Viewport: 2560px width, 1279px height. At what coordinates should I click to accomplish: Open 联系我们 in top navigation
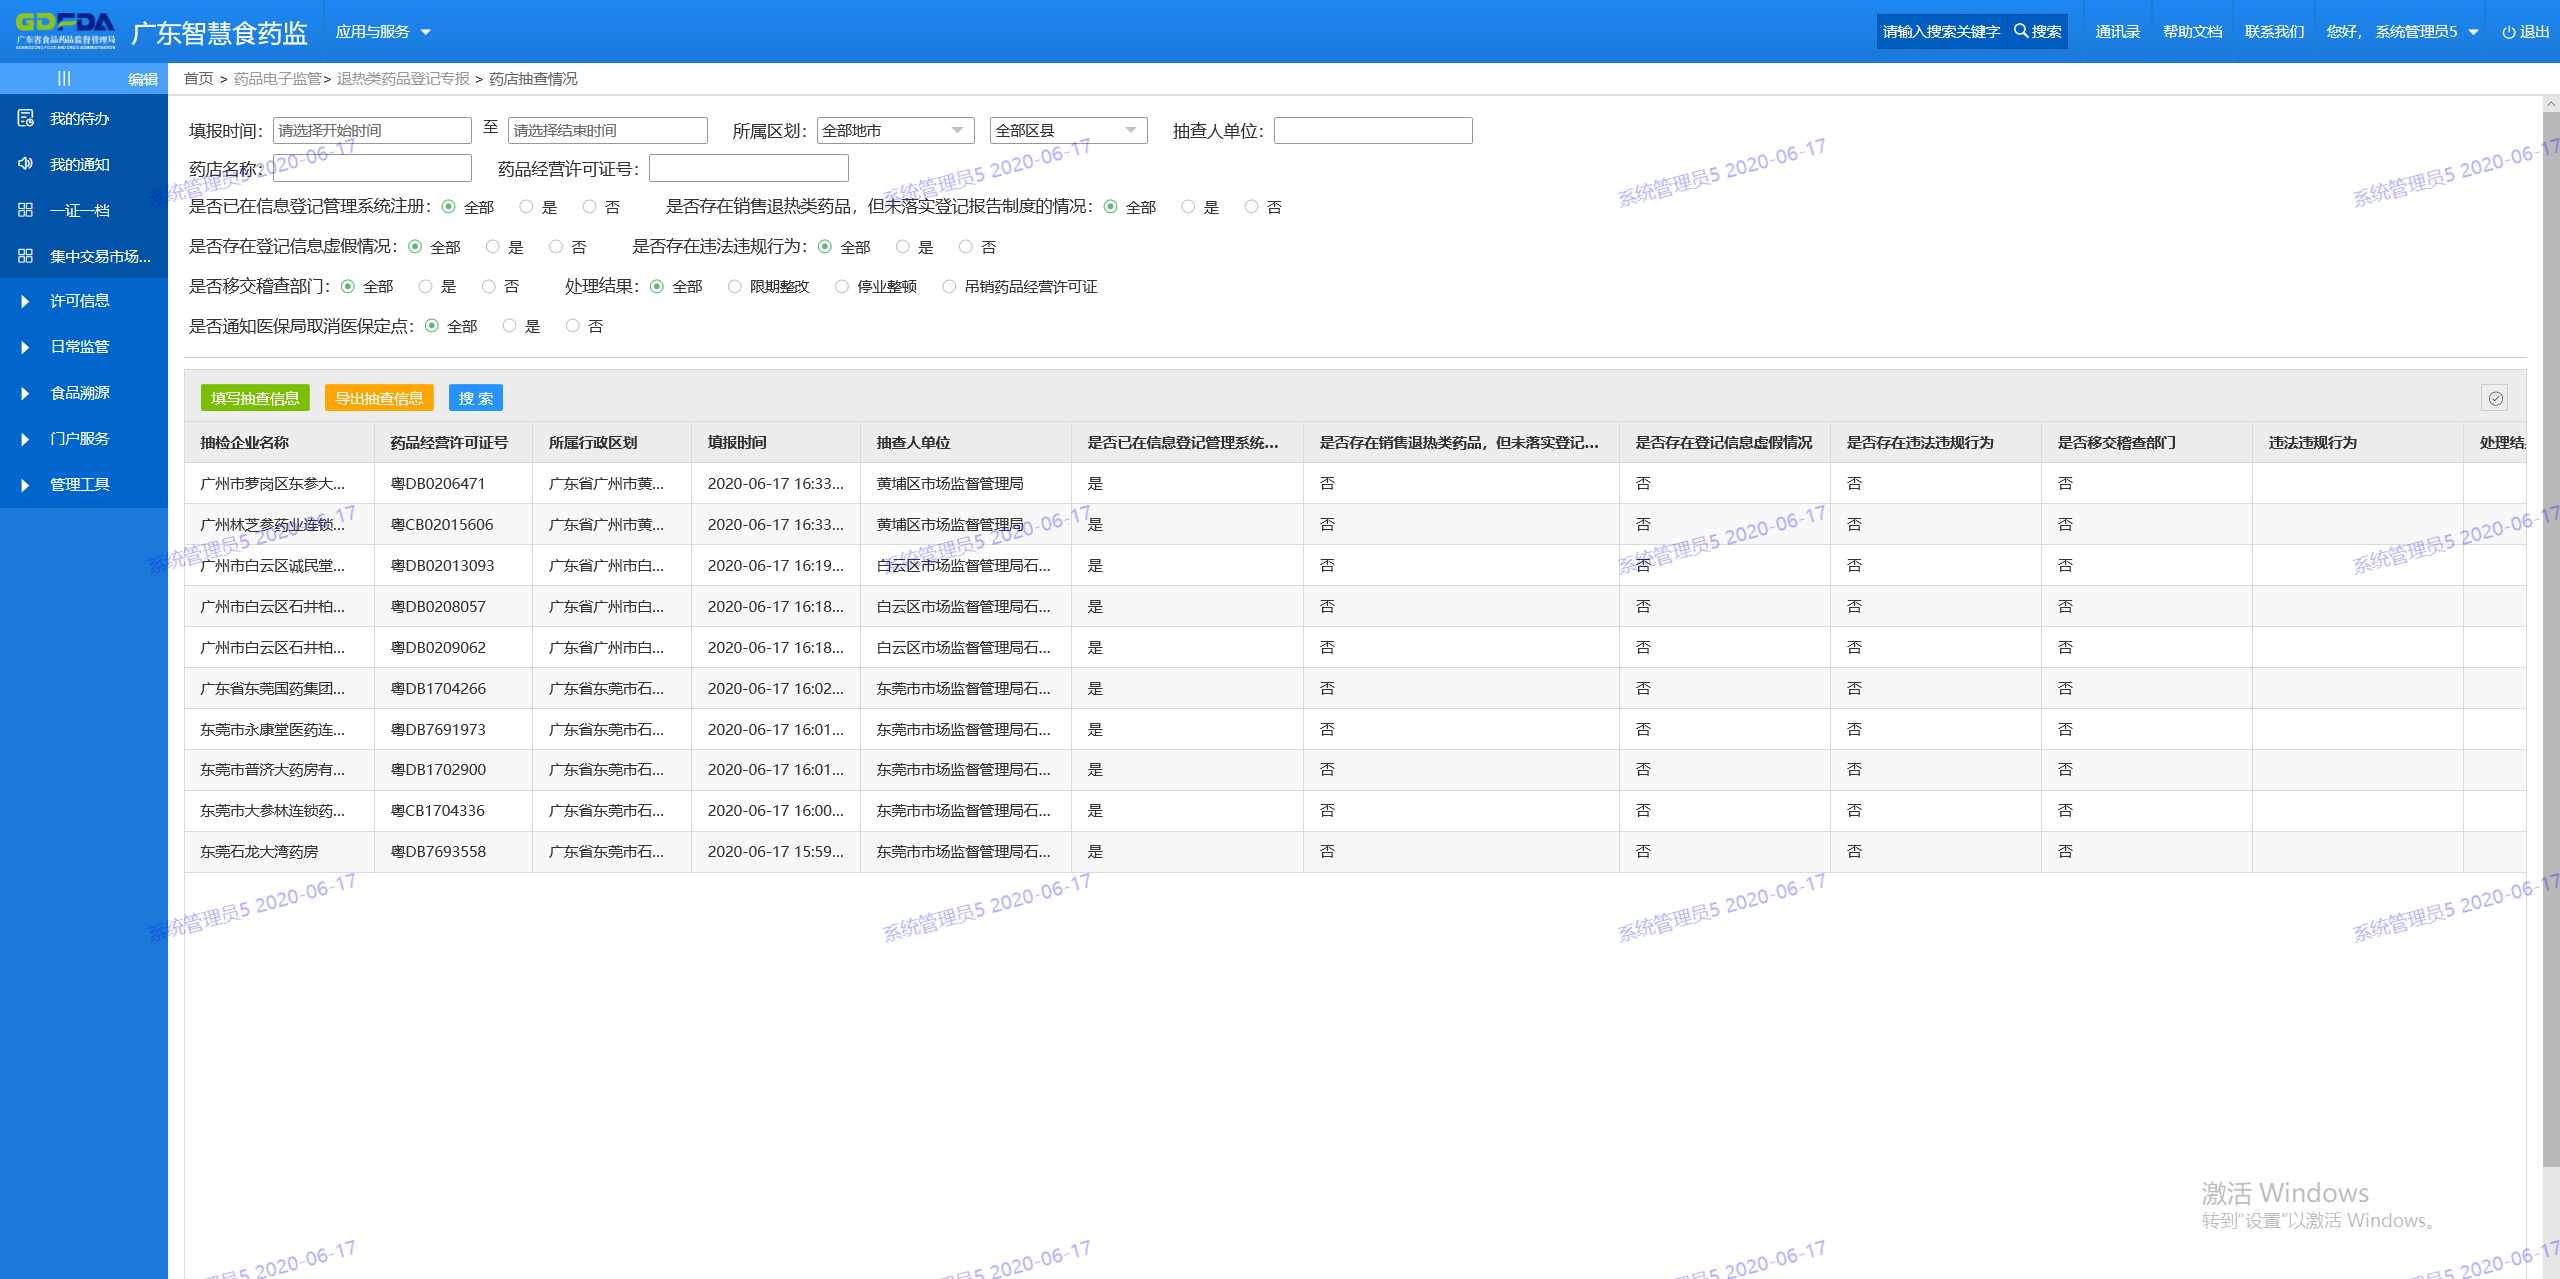point(2274,32)
